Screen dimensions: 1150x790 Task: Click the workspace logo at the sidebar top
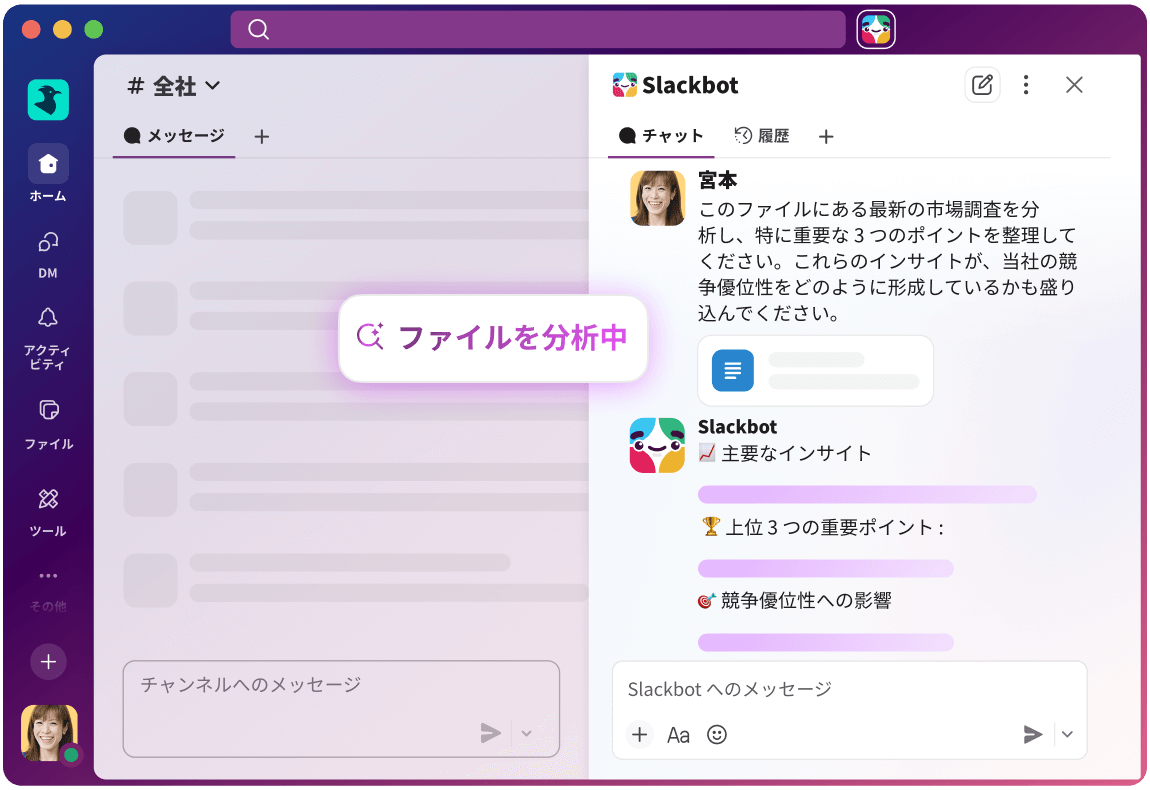coord(48,100)
